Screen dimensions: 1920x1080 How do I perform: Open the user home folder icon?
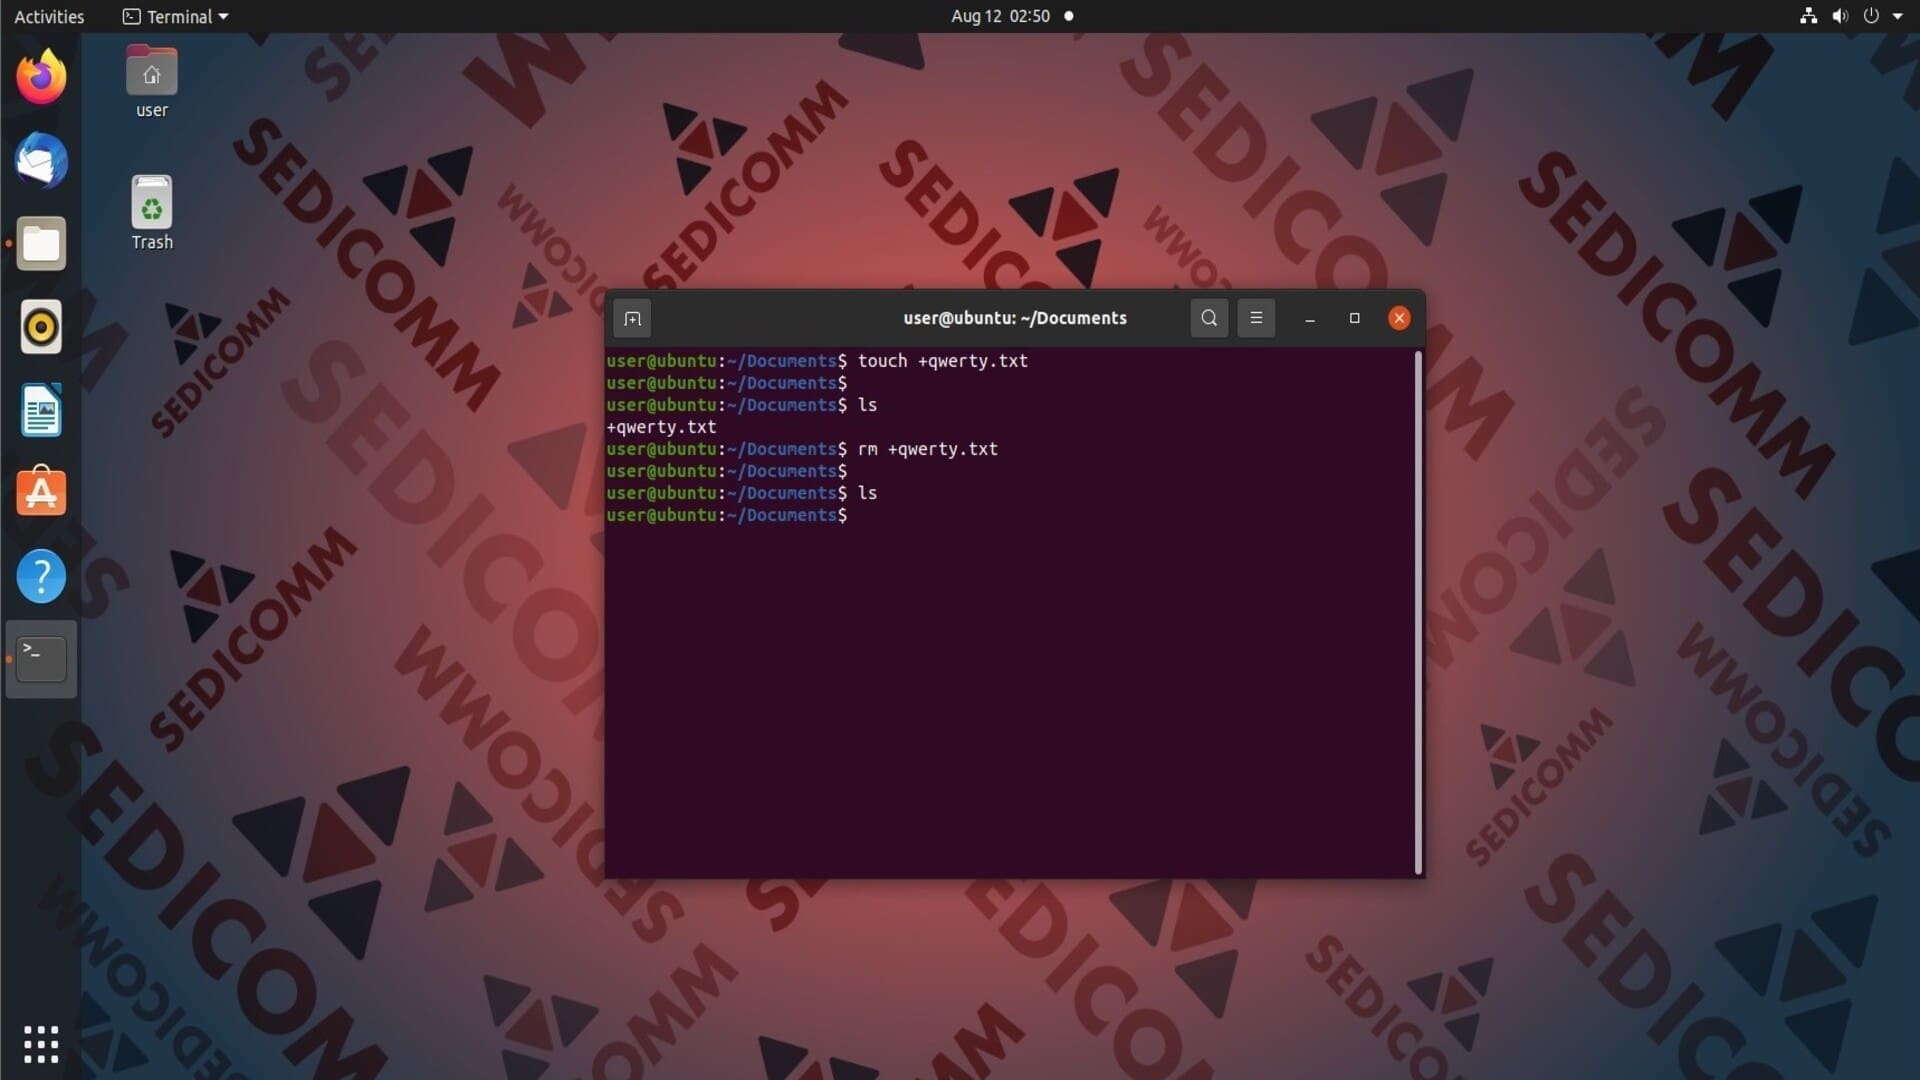(x=152, y=73)
